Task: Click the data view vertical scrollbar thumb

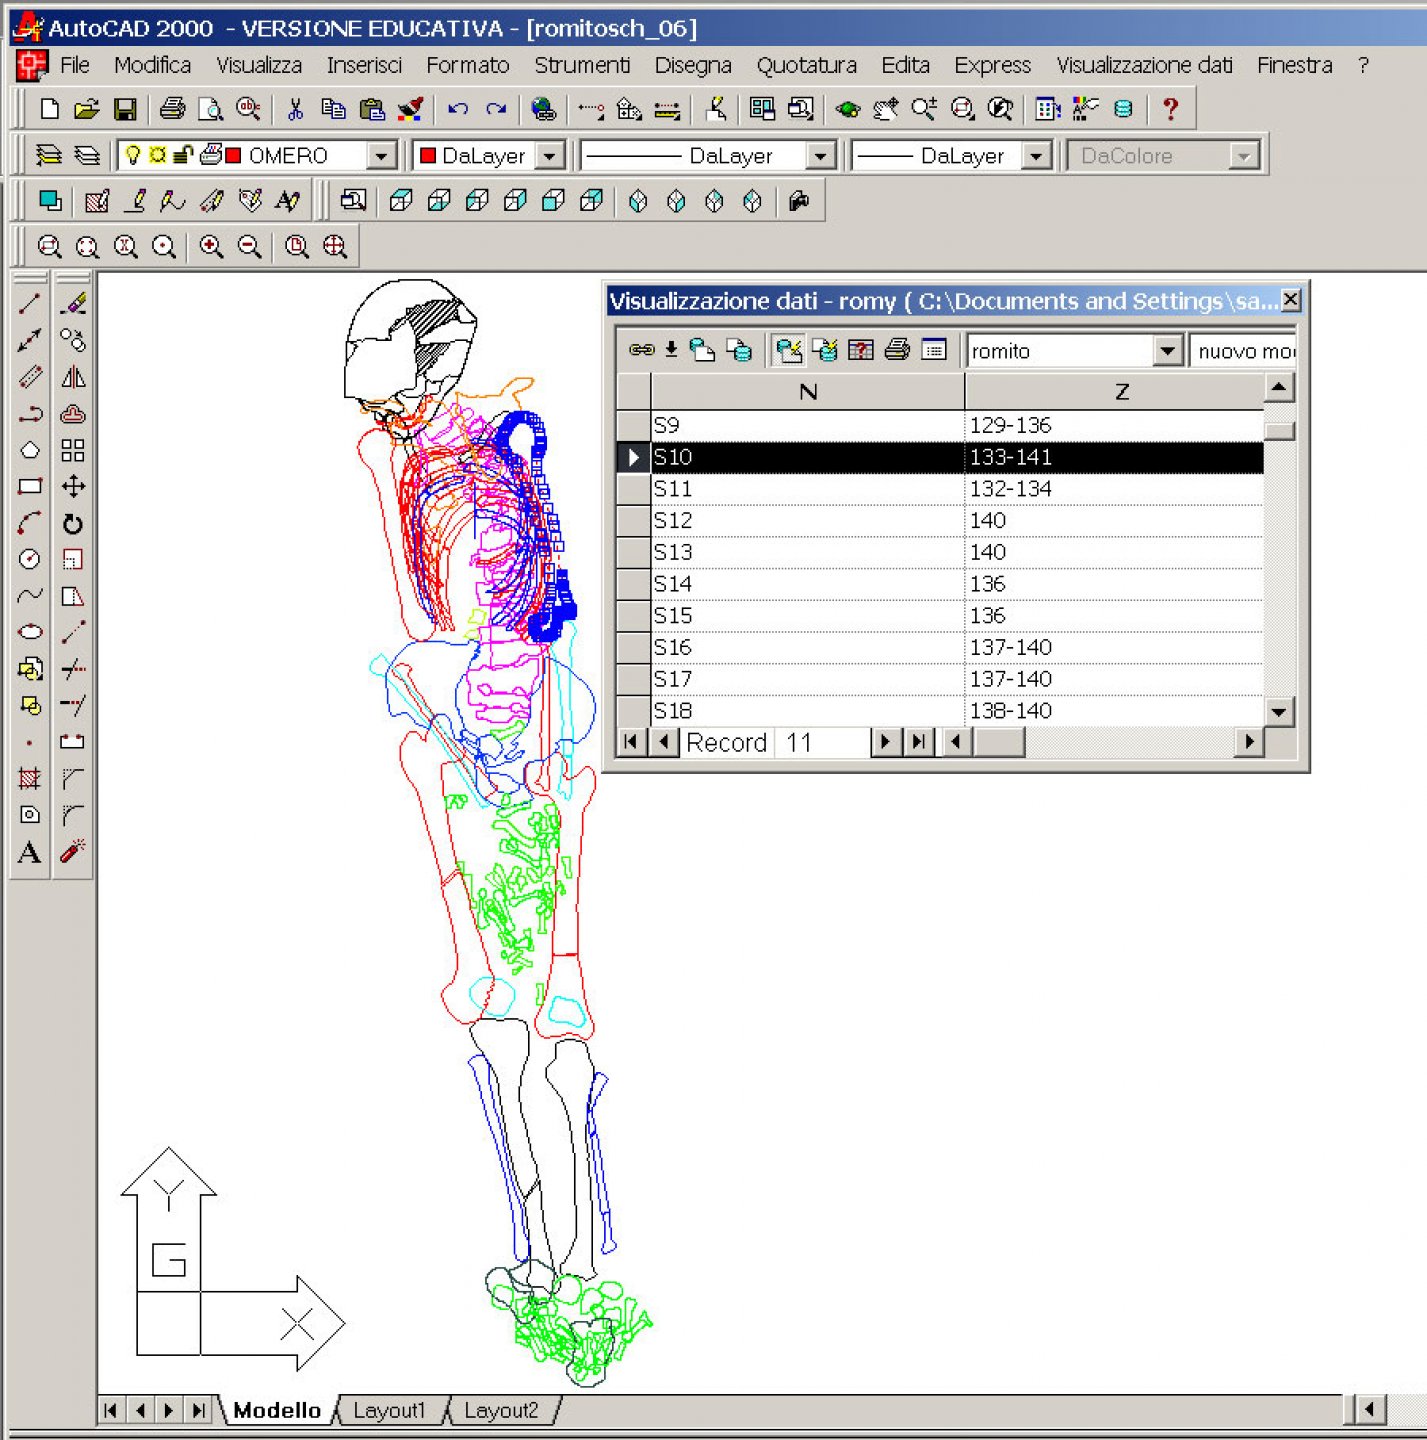Action: tap(1279, 431)
